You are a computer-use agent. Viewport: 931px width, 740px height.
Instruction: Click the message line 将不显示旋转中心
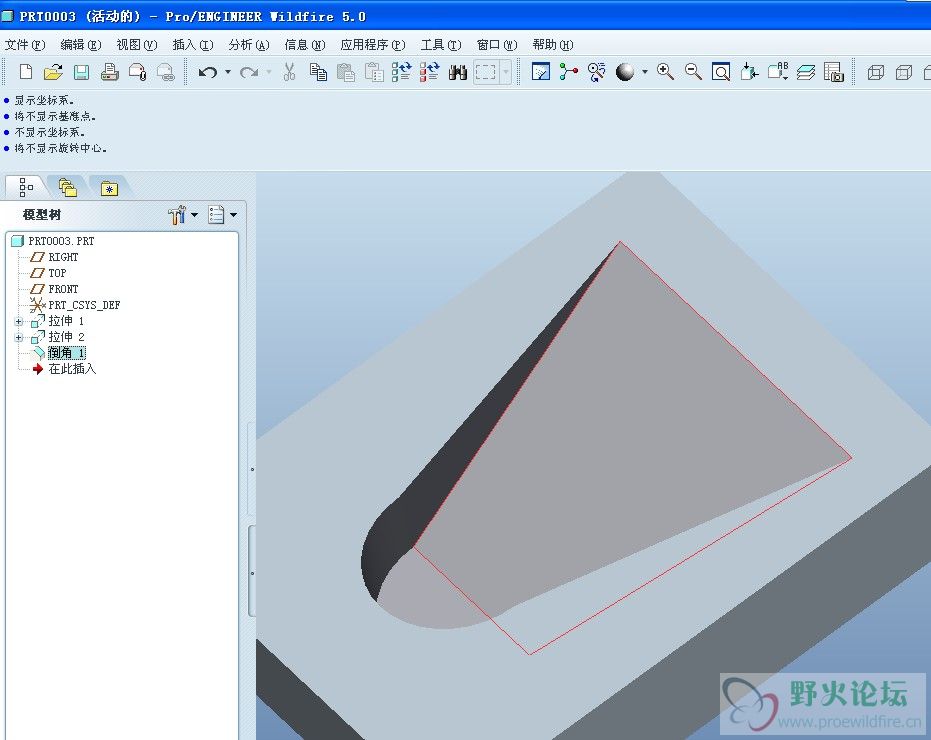(x=61, y=148)
